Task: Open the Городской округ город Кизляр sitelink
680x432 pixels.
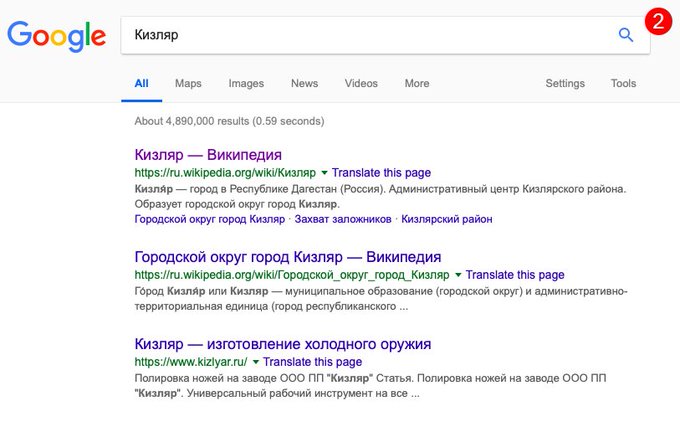Action: pyautogui.click(x=209, y=219)
